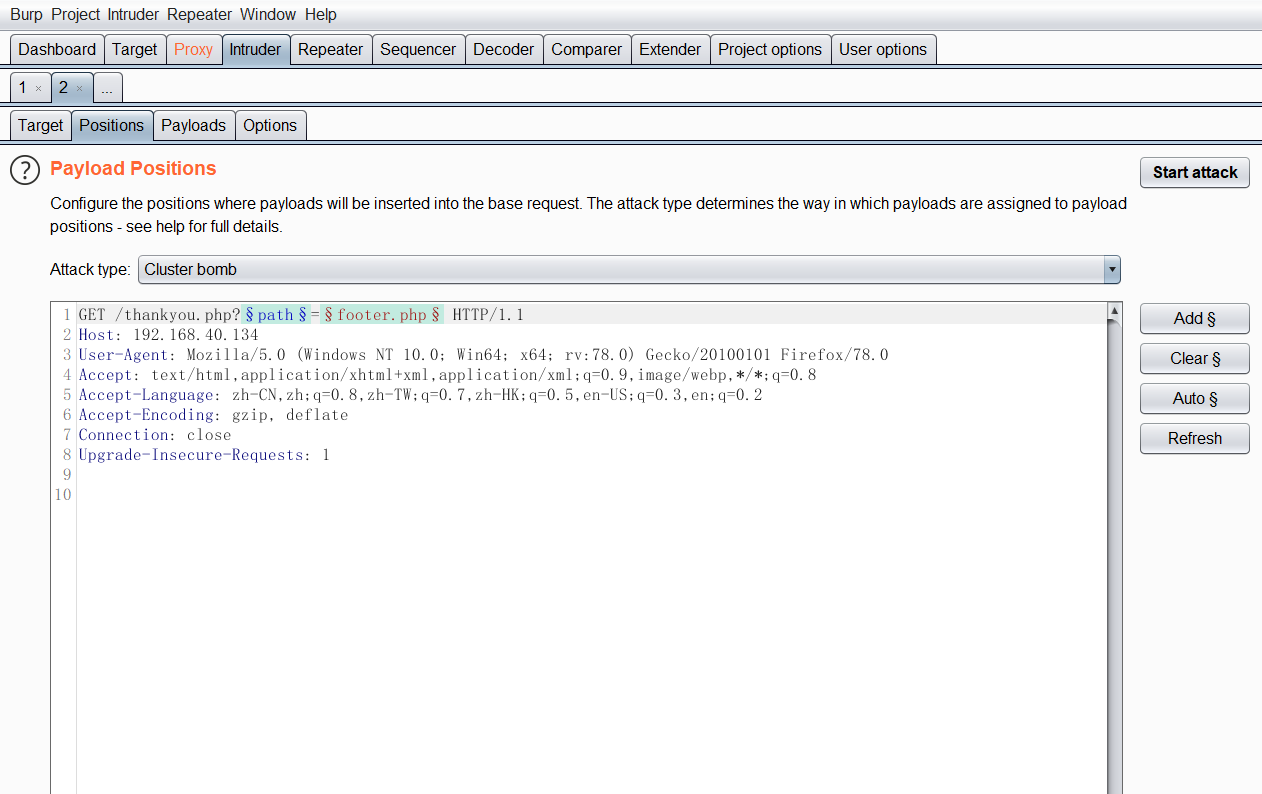
Task: Click the Clear § button
Action: tap(1195, 358)
